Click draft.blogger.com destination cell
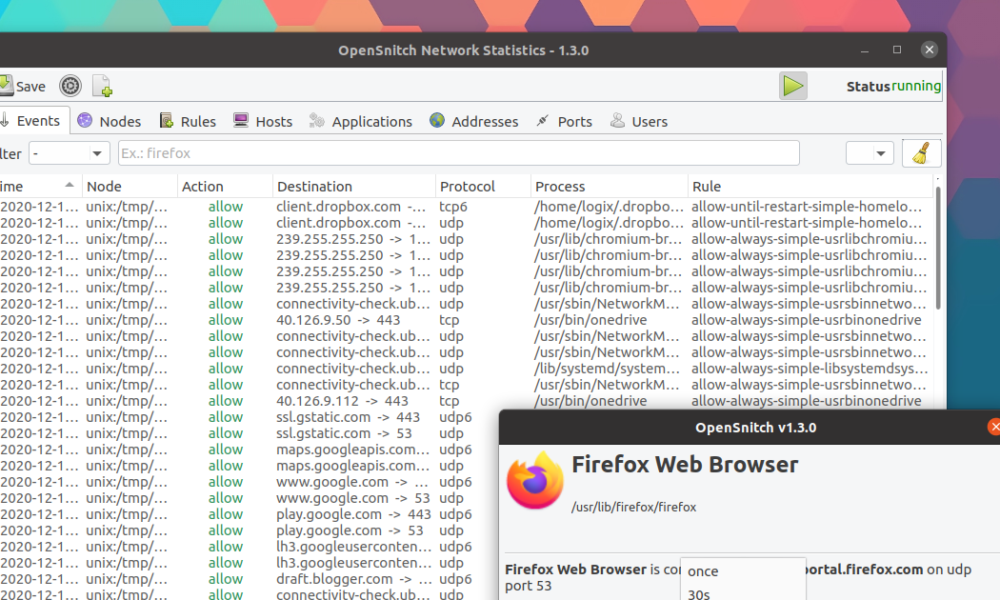1000x600 pixels. tap(354, 579)
